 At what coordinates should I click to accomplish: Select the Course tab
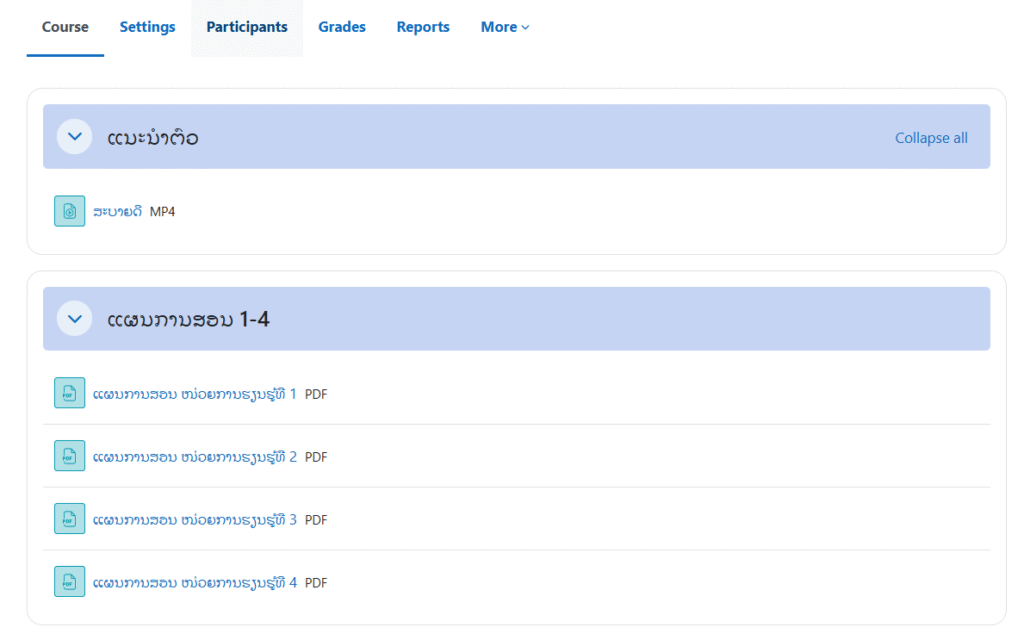click(65, 27)
